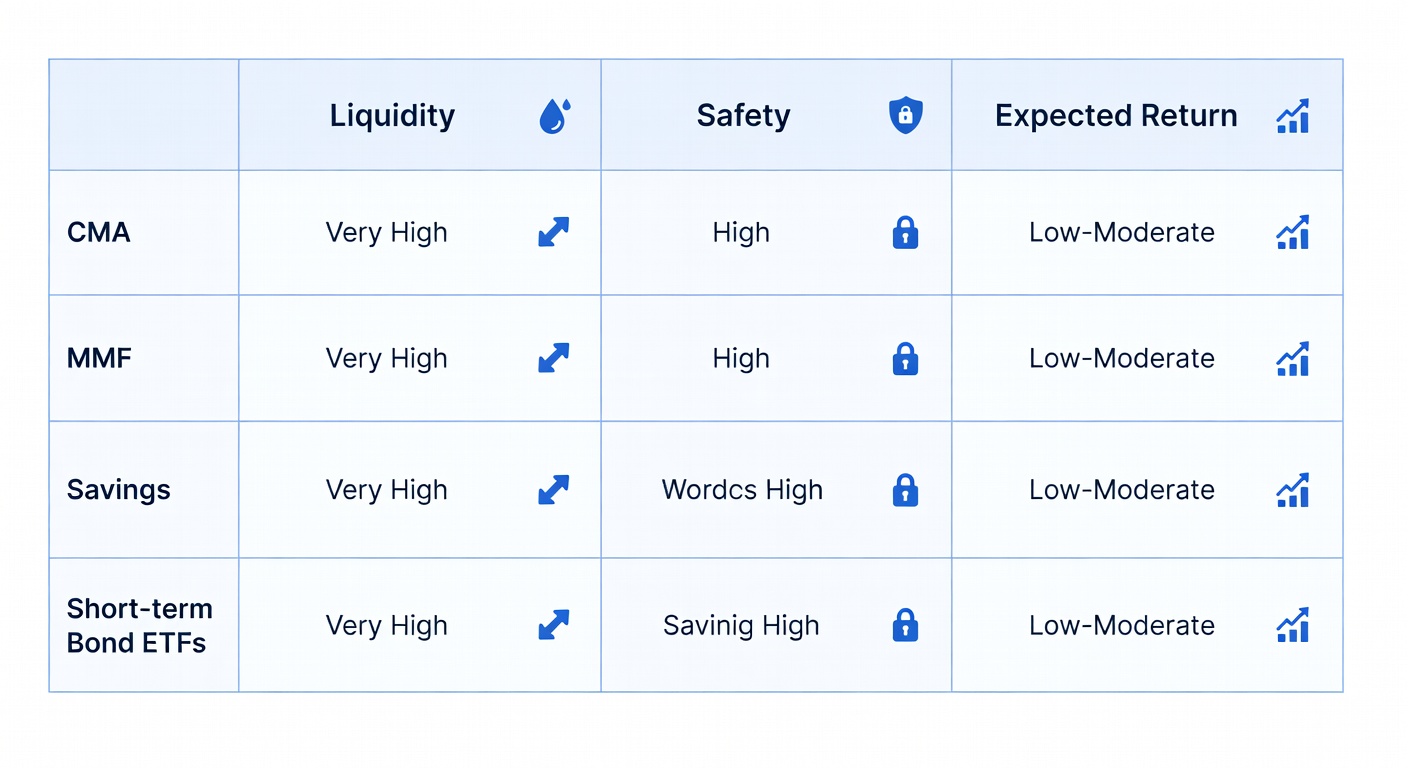Click the chart icon in Short-term Bond ETFs row

(1292, 625)
